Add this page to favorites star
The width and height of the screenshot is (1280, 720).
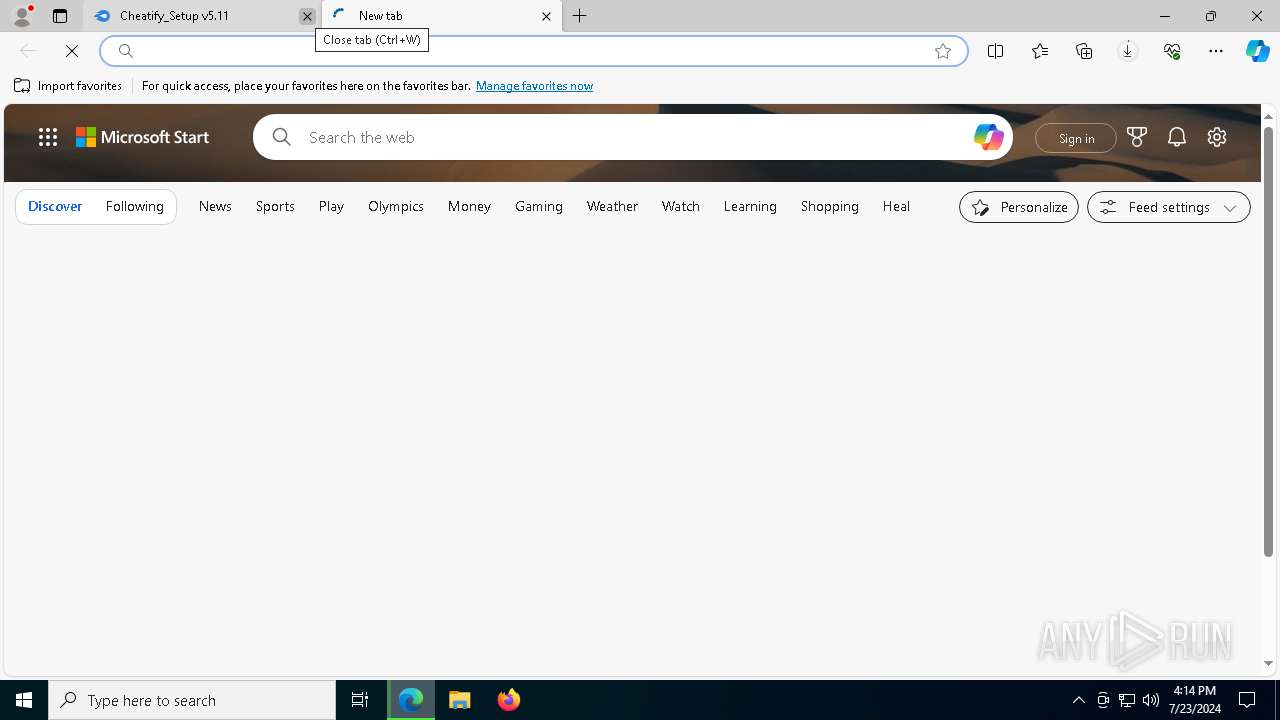[943, 51]
